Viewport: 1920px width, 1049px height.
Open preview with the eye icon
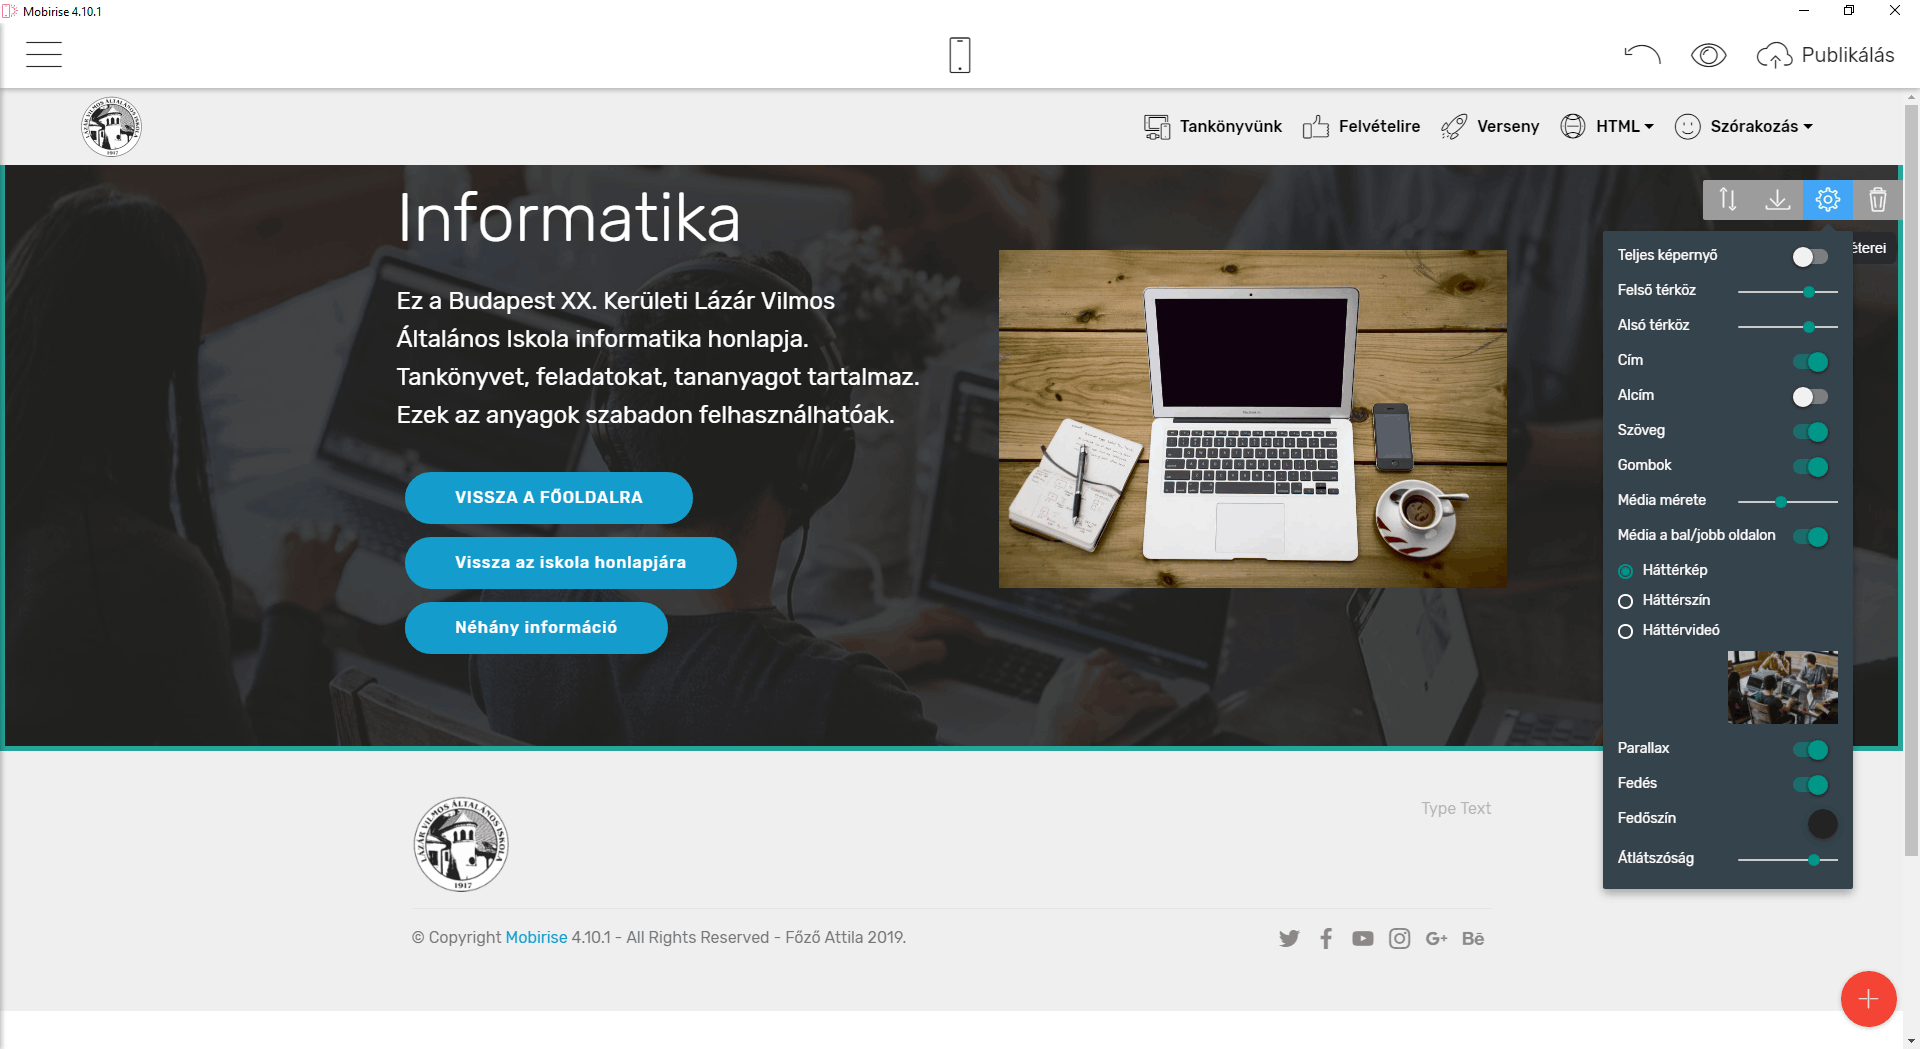(x=1709, y=55)
